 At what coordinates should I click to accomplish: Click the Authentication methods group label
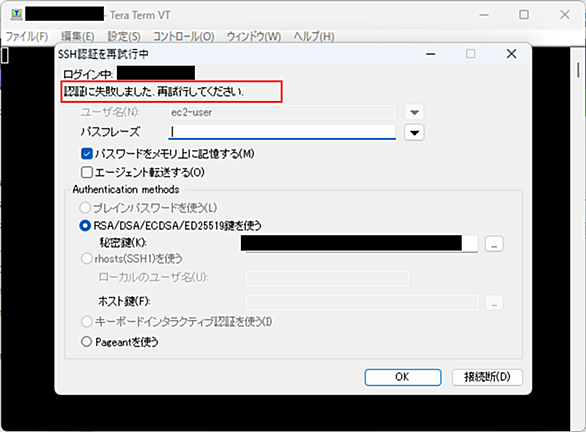pyautogui.click(x=126, y=189)
